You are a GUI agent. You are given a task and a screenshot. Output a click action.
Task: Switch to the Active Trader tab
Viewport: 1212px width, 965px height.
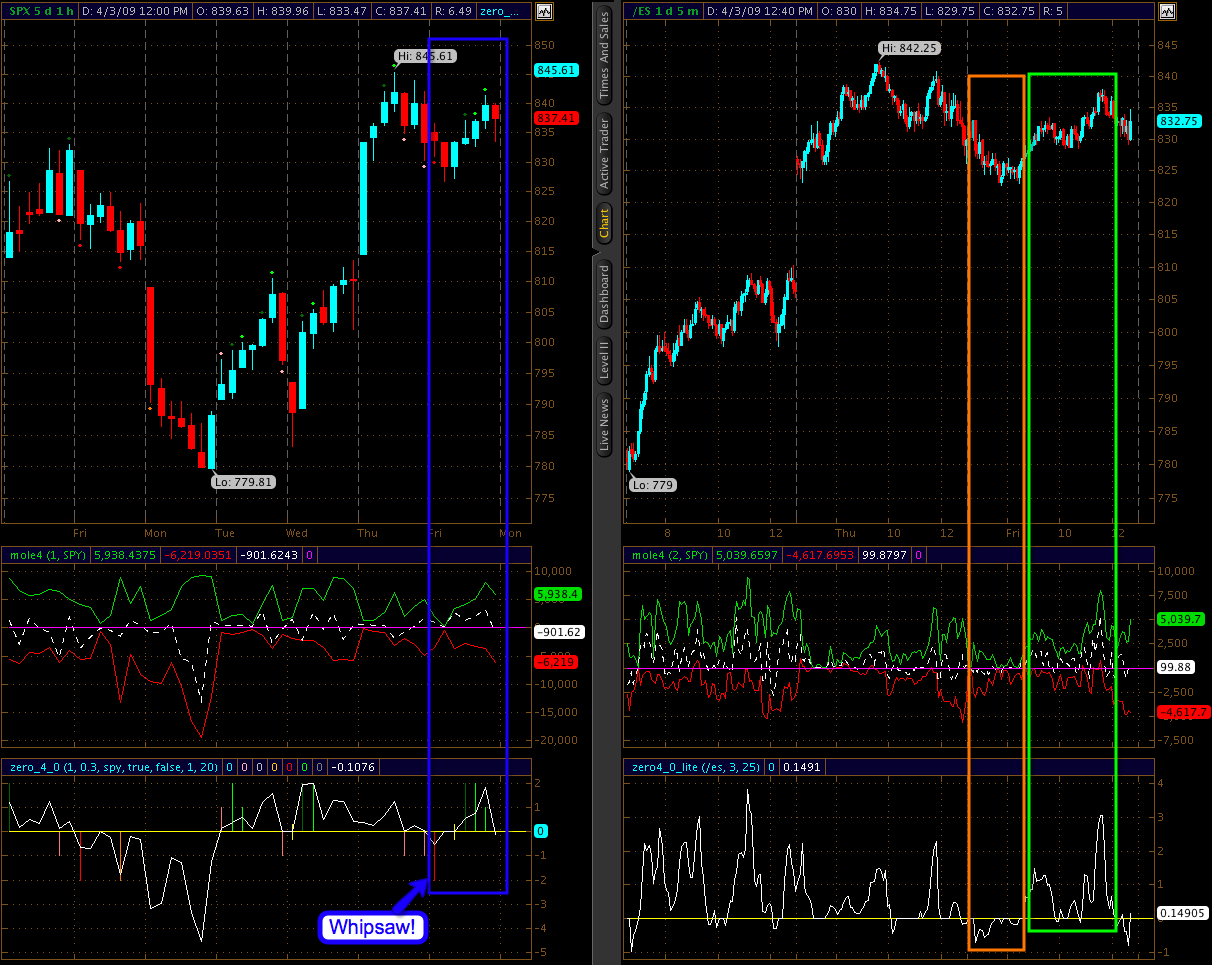click(x=604, y=153)
